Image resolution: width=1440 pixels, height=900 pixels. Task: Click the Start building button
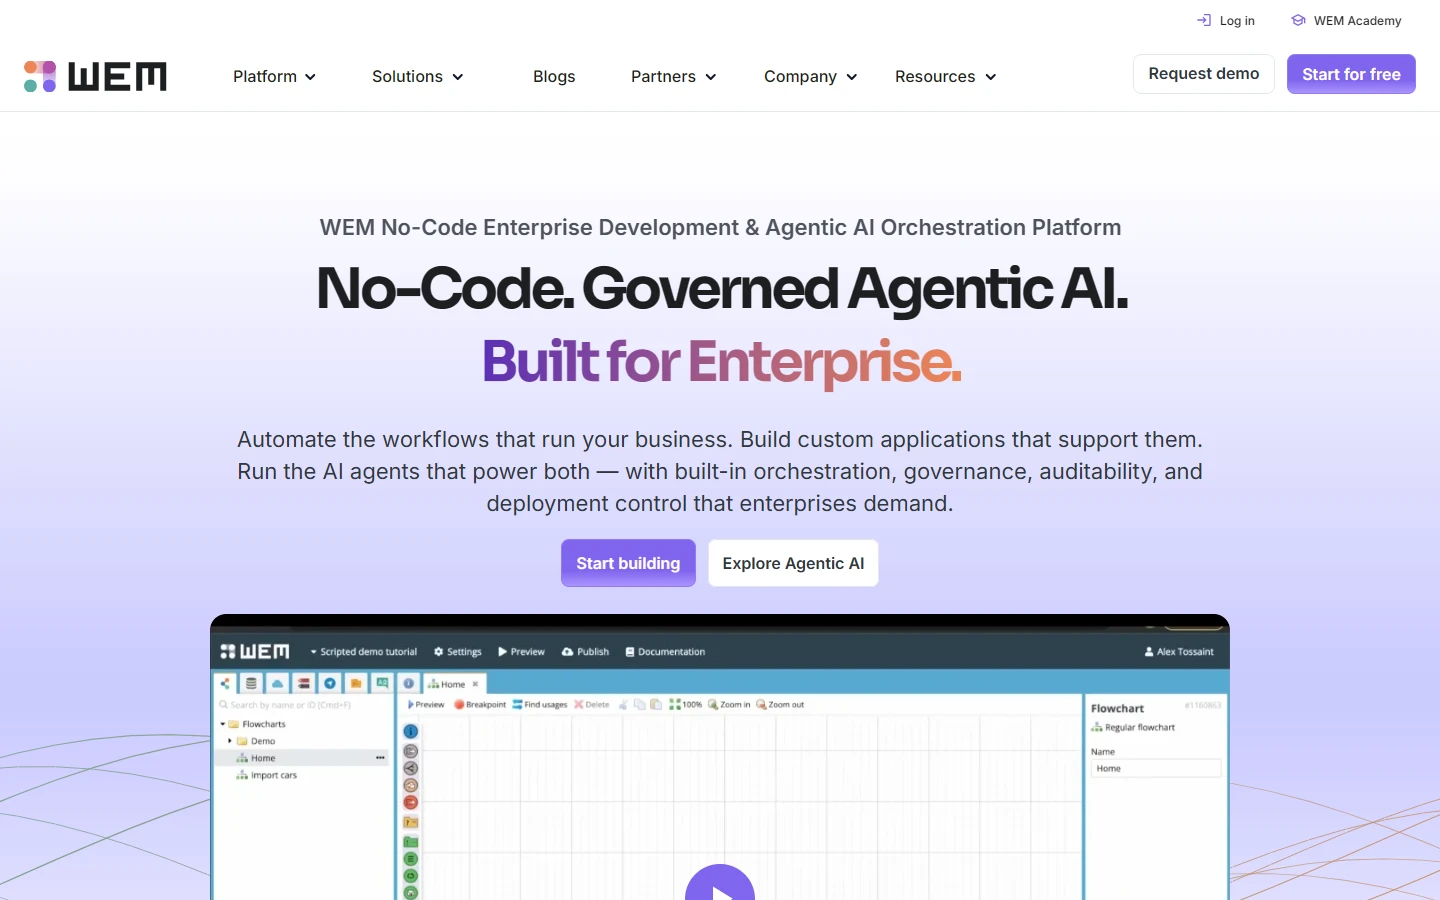pyautogui.click(x=628, y=563)
